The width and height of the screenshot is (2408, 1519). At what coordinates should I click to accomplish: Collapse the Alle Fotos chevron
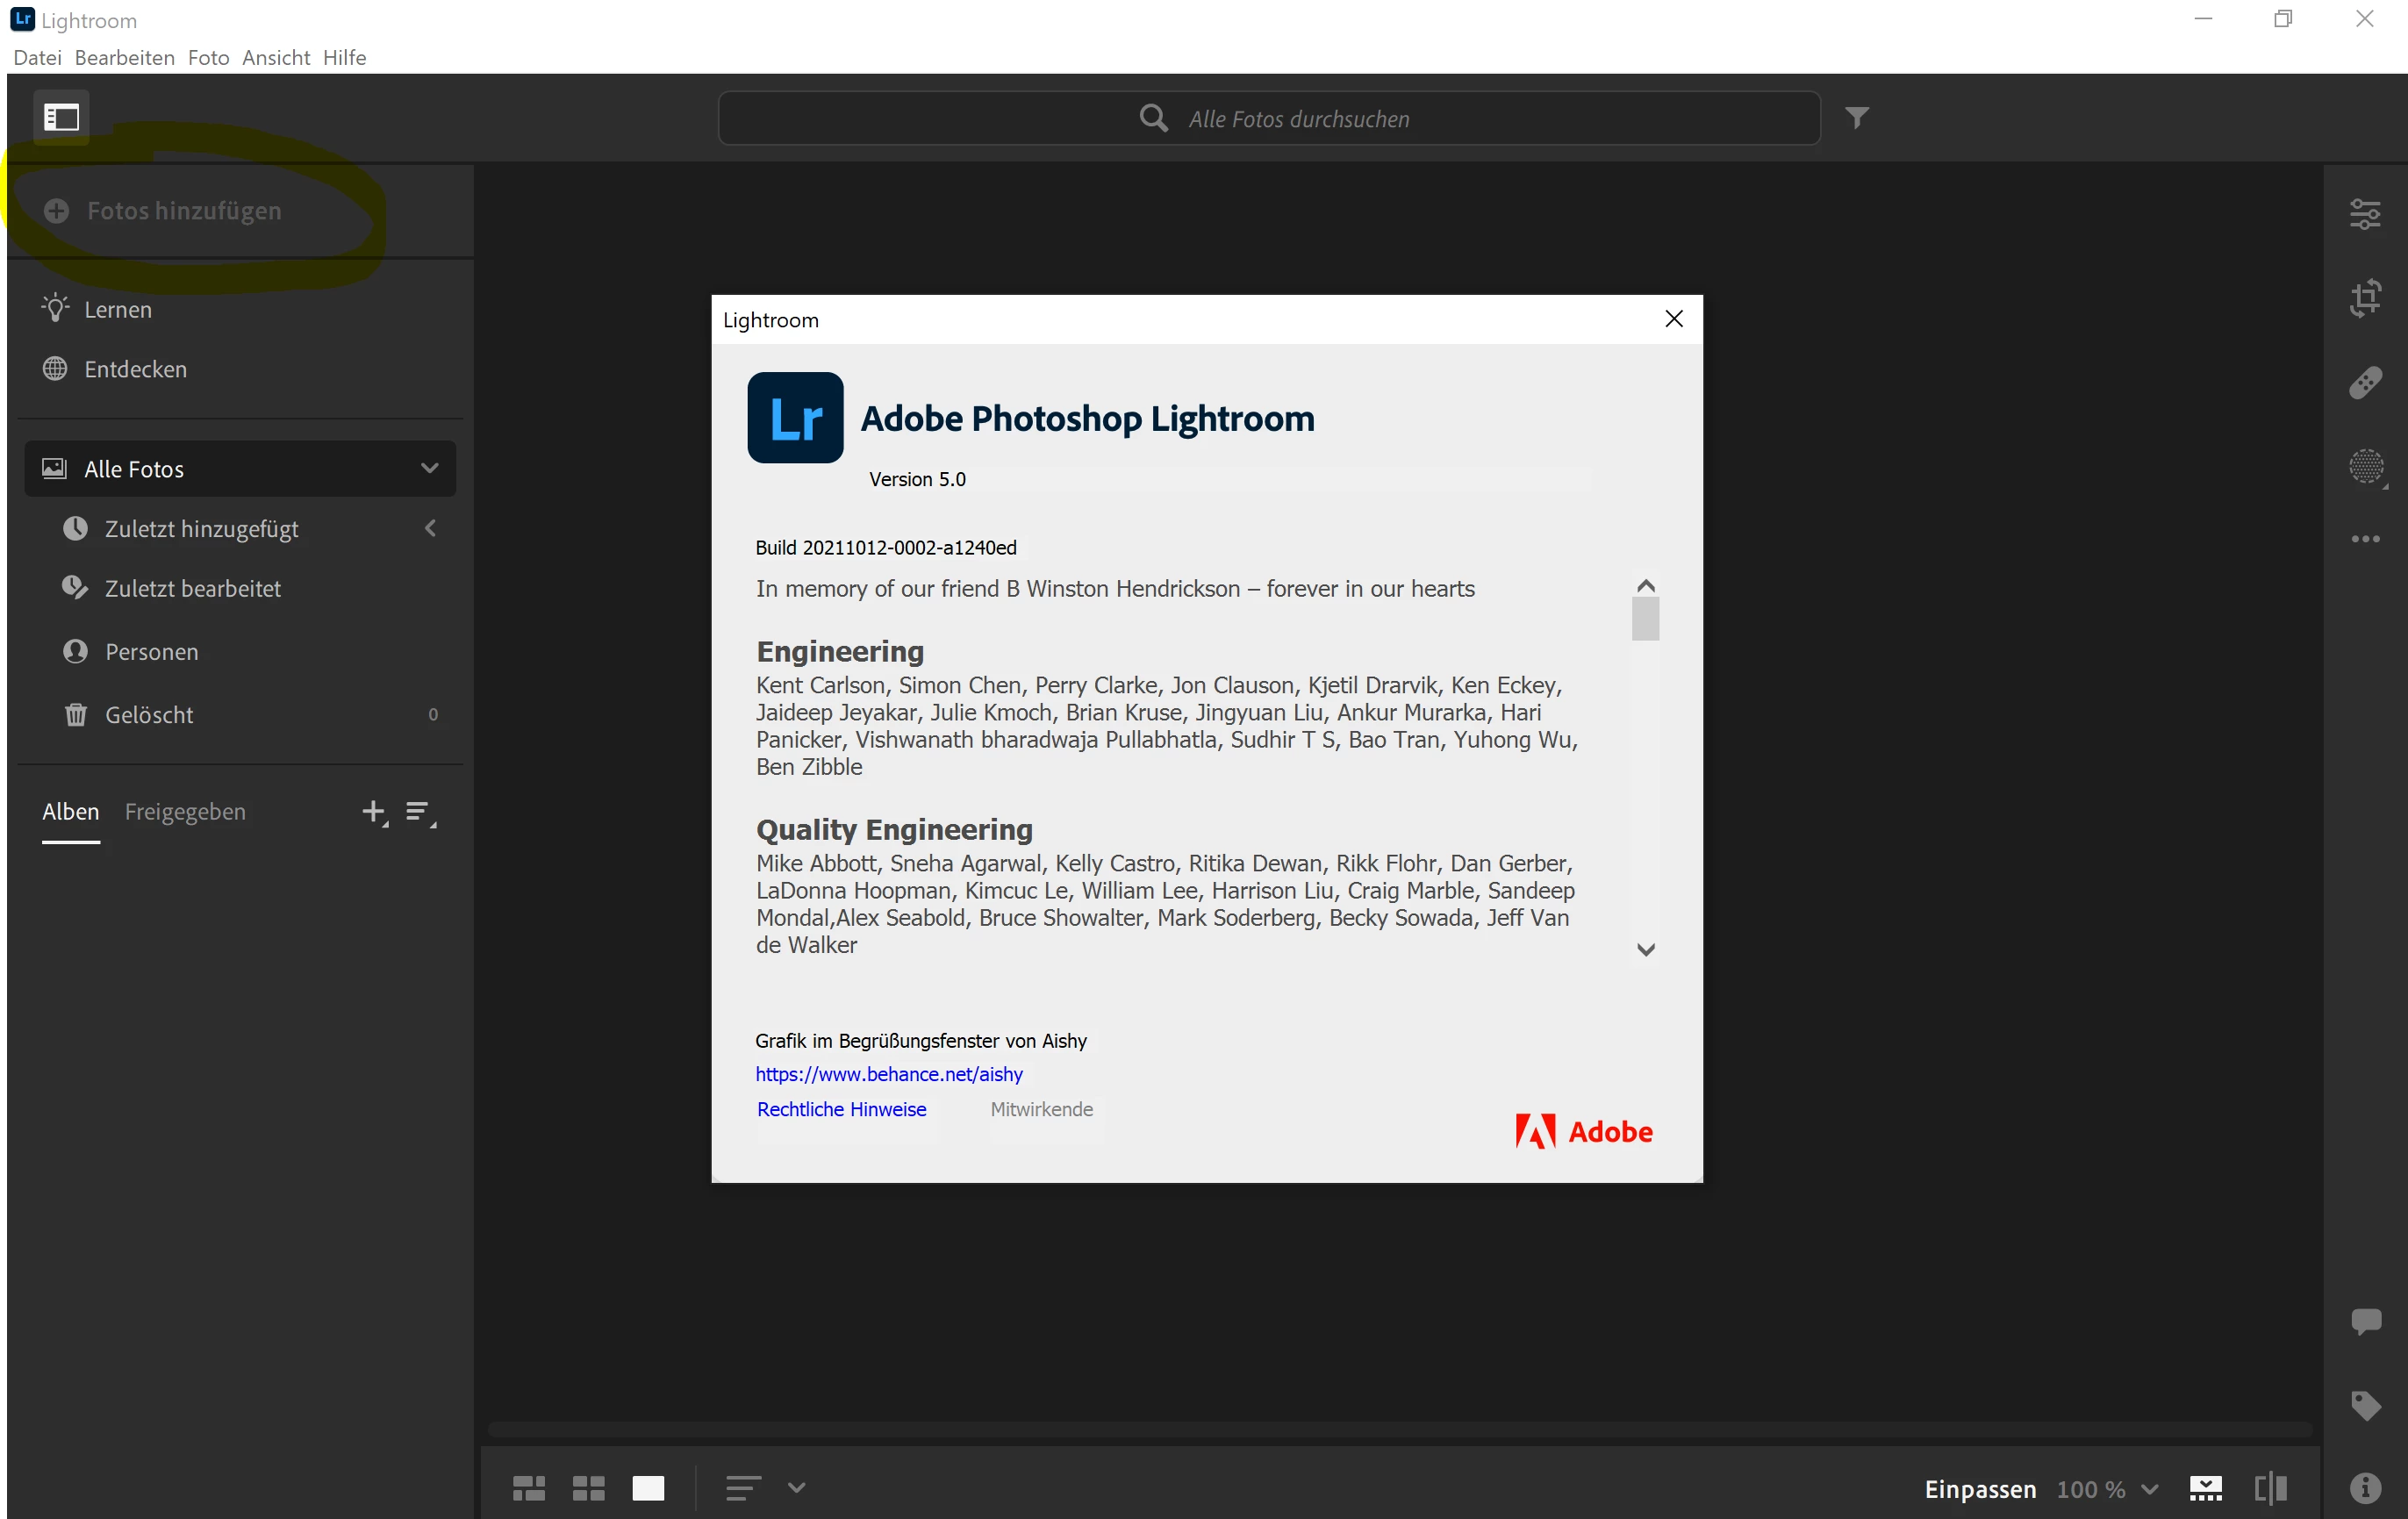[x=430, y=468]
